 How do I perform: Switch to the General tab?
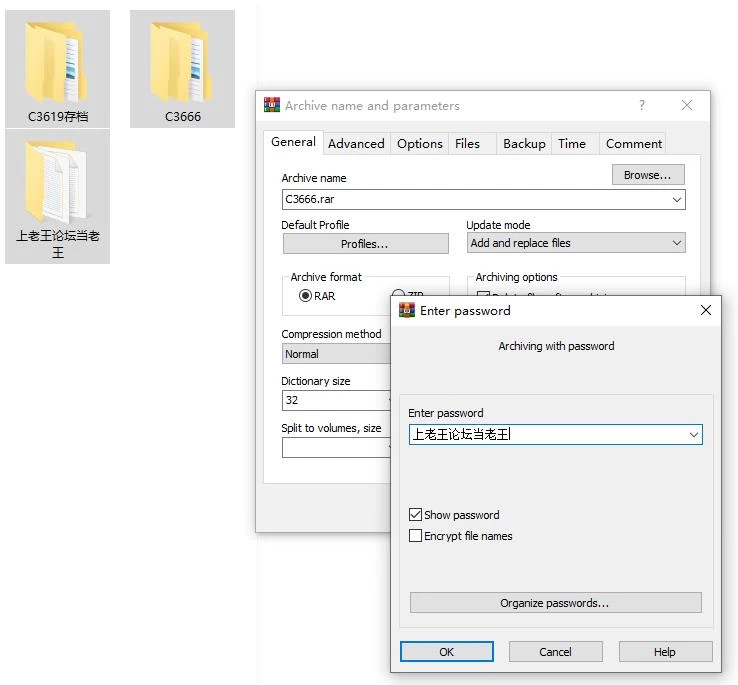click(x=293, y=142)
